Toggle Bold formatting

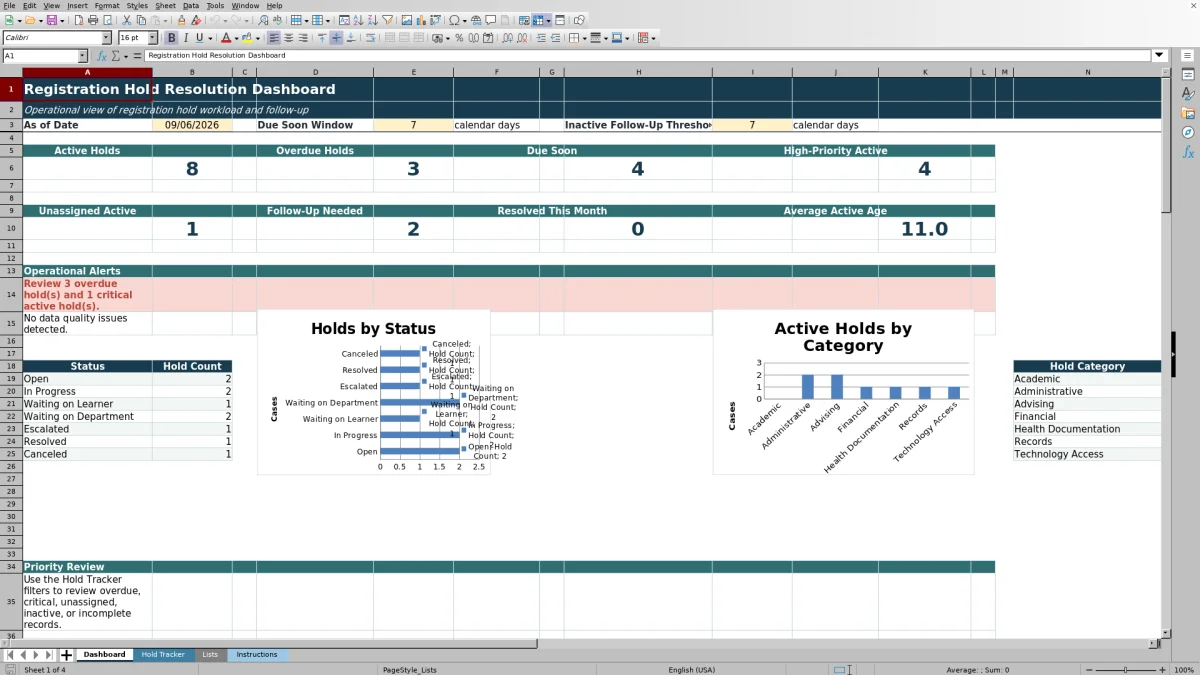pos(171,38)
